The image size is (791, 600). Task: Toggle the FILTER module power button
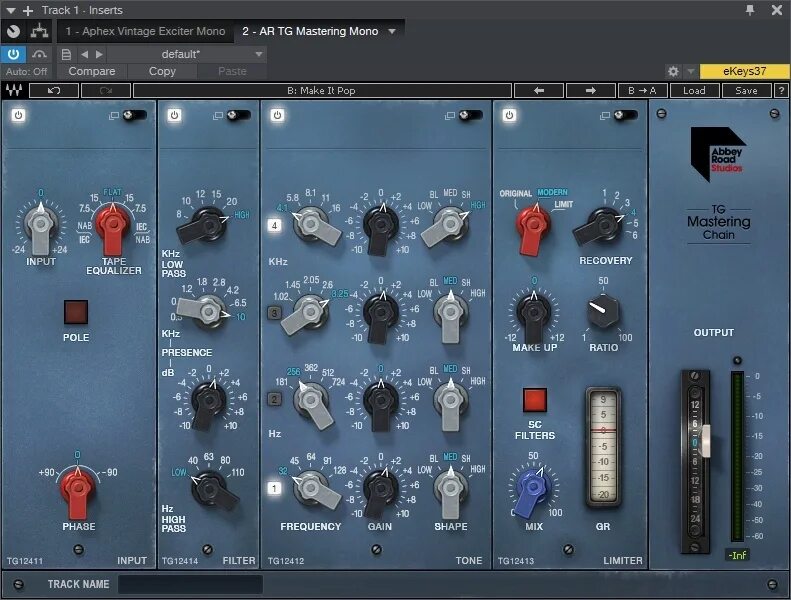(x=174, y=115)
